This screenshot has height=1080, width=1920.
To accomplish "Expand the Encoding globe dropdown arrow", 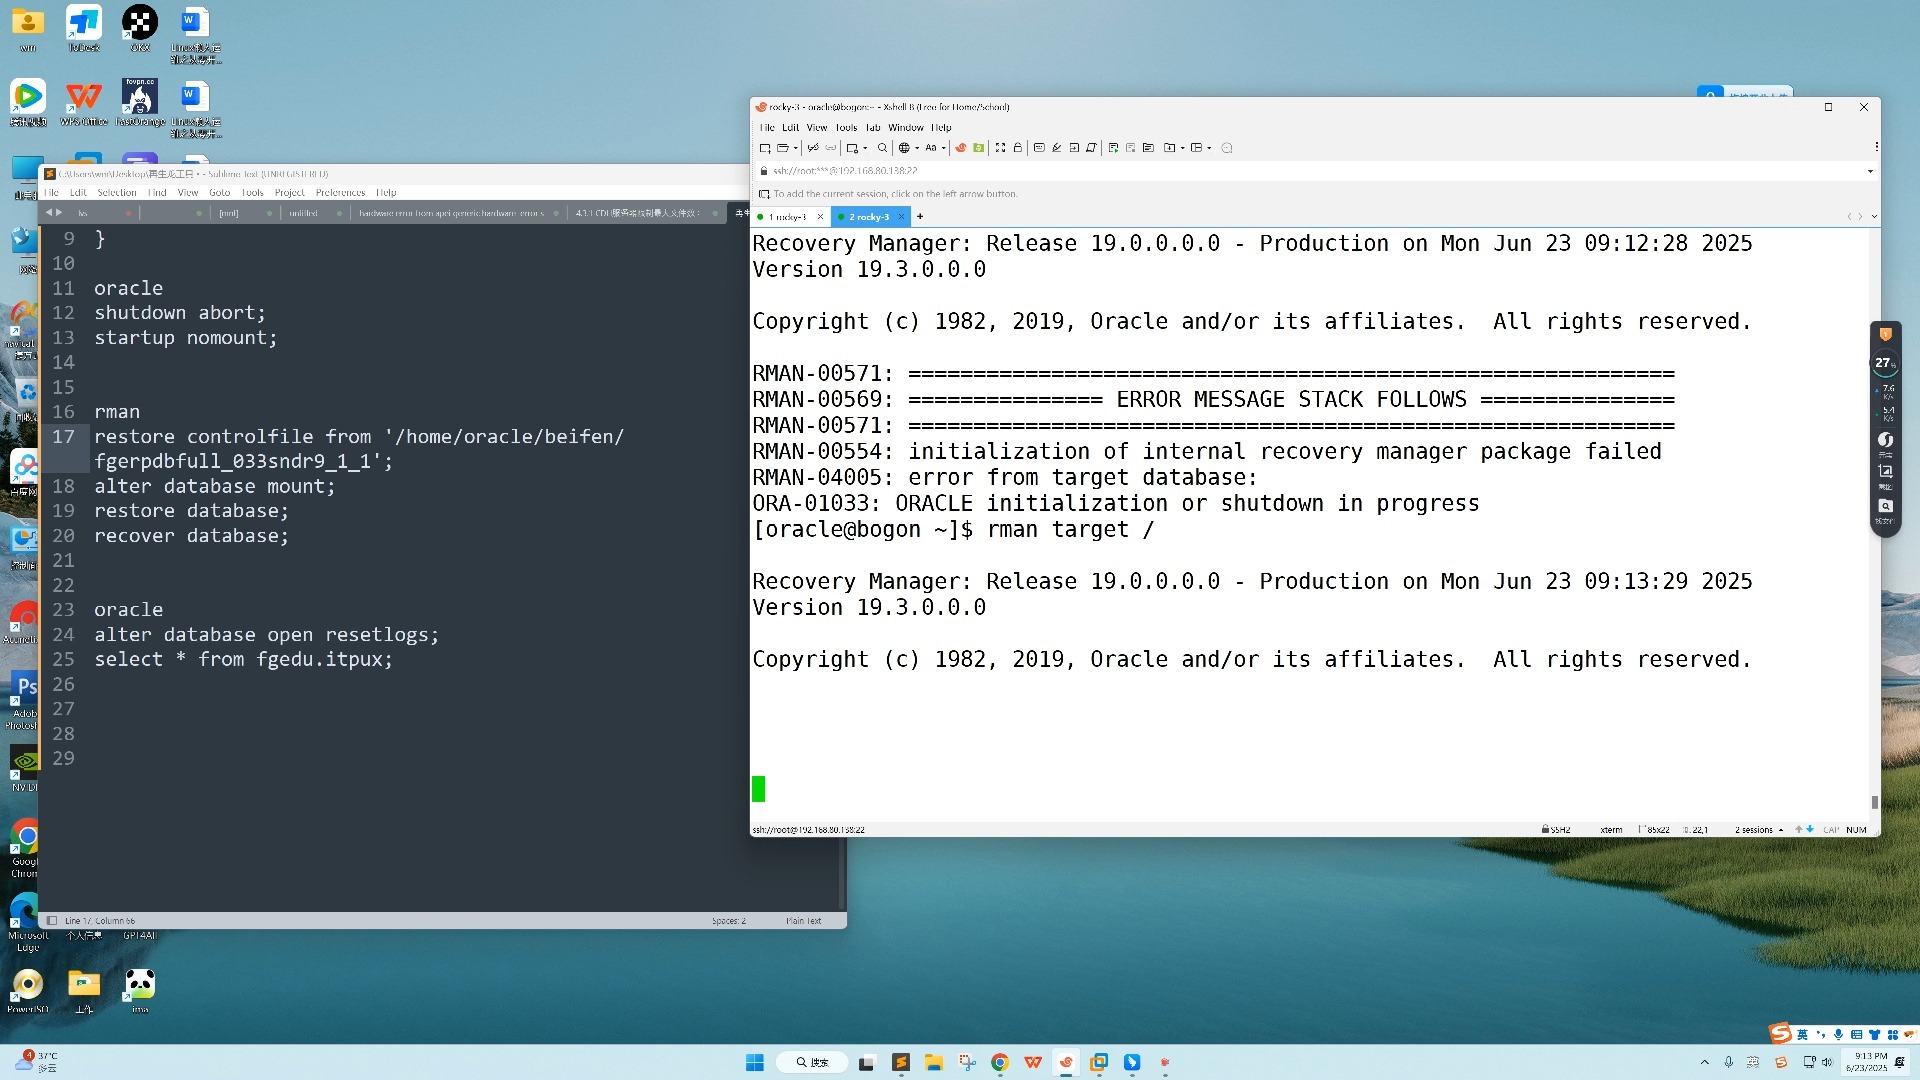I will click(917, 148).
